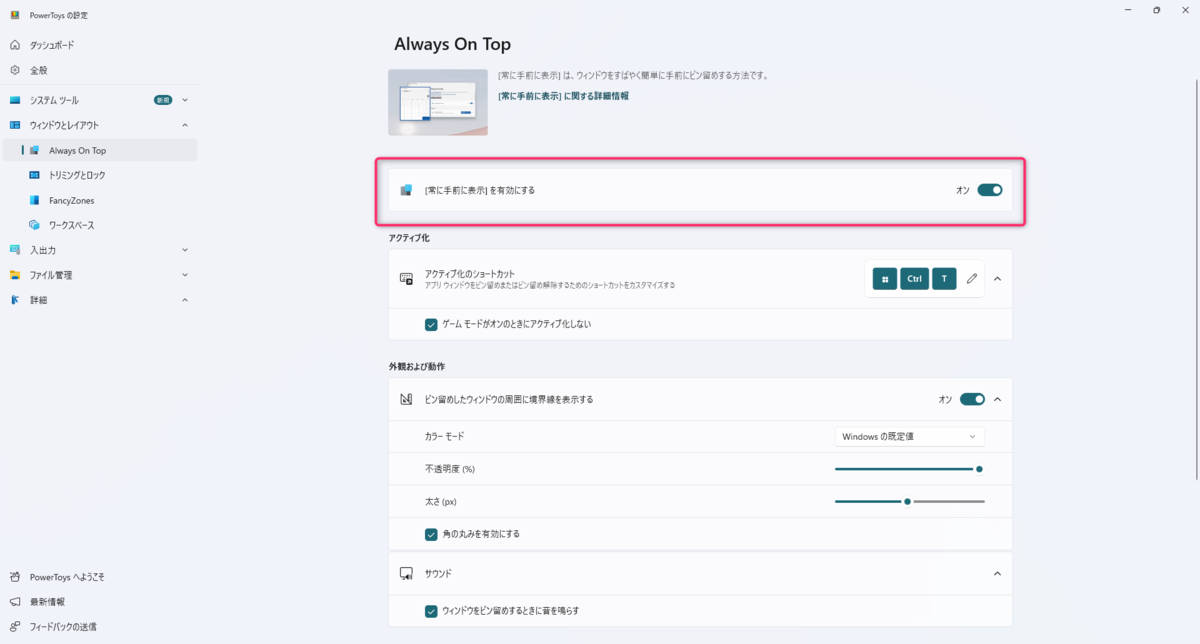Open the カラー モード dropdown

910,436
